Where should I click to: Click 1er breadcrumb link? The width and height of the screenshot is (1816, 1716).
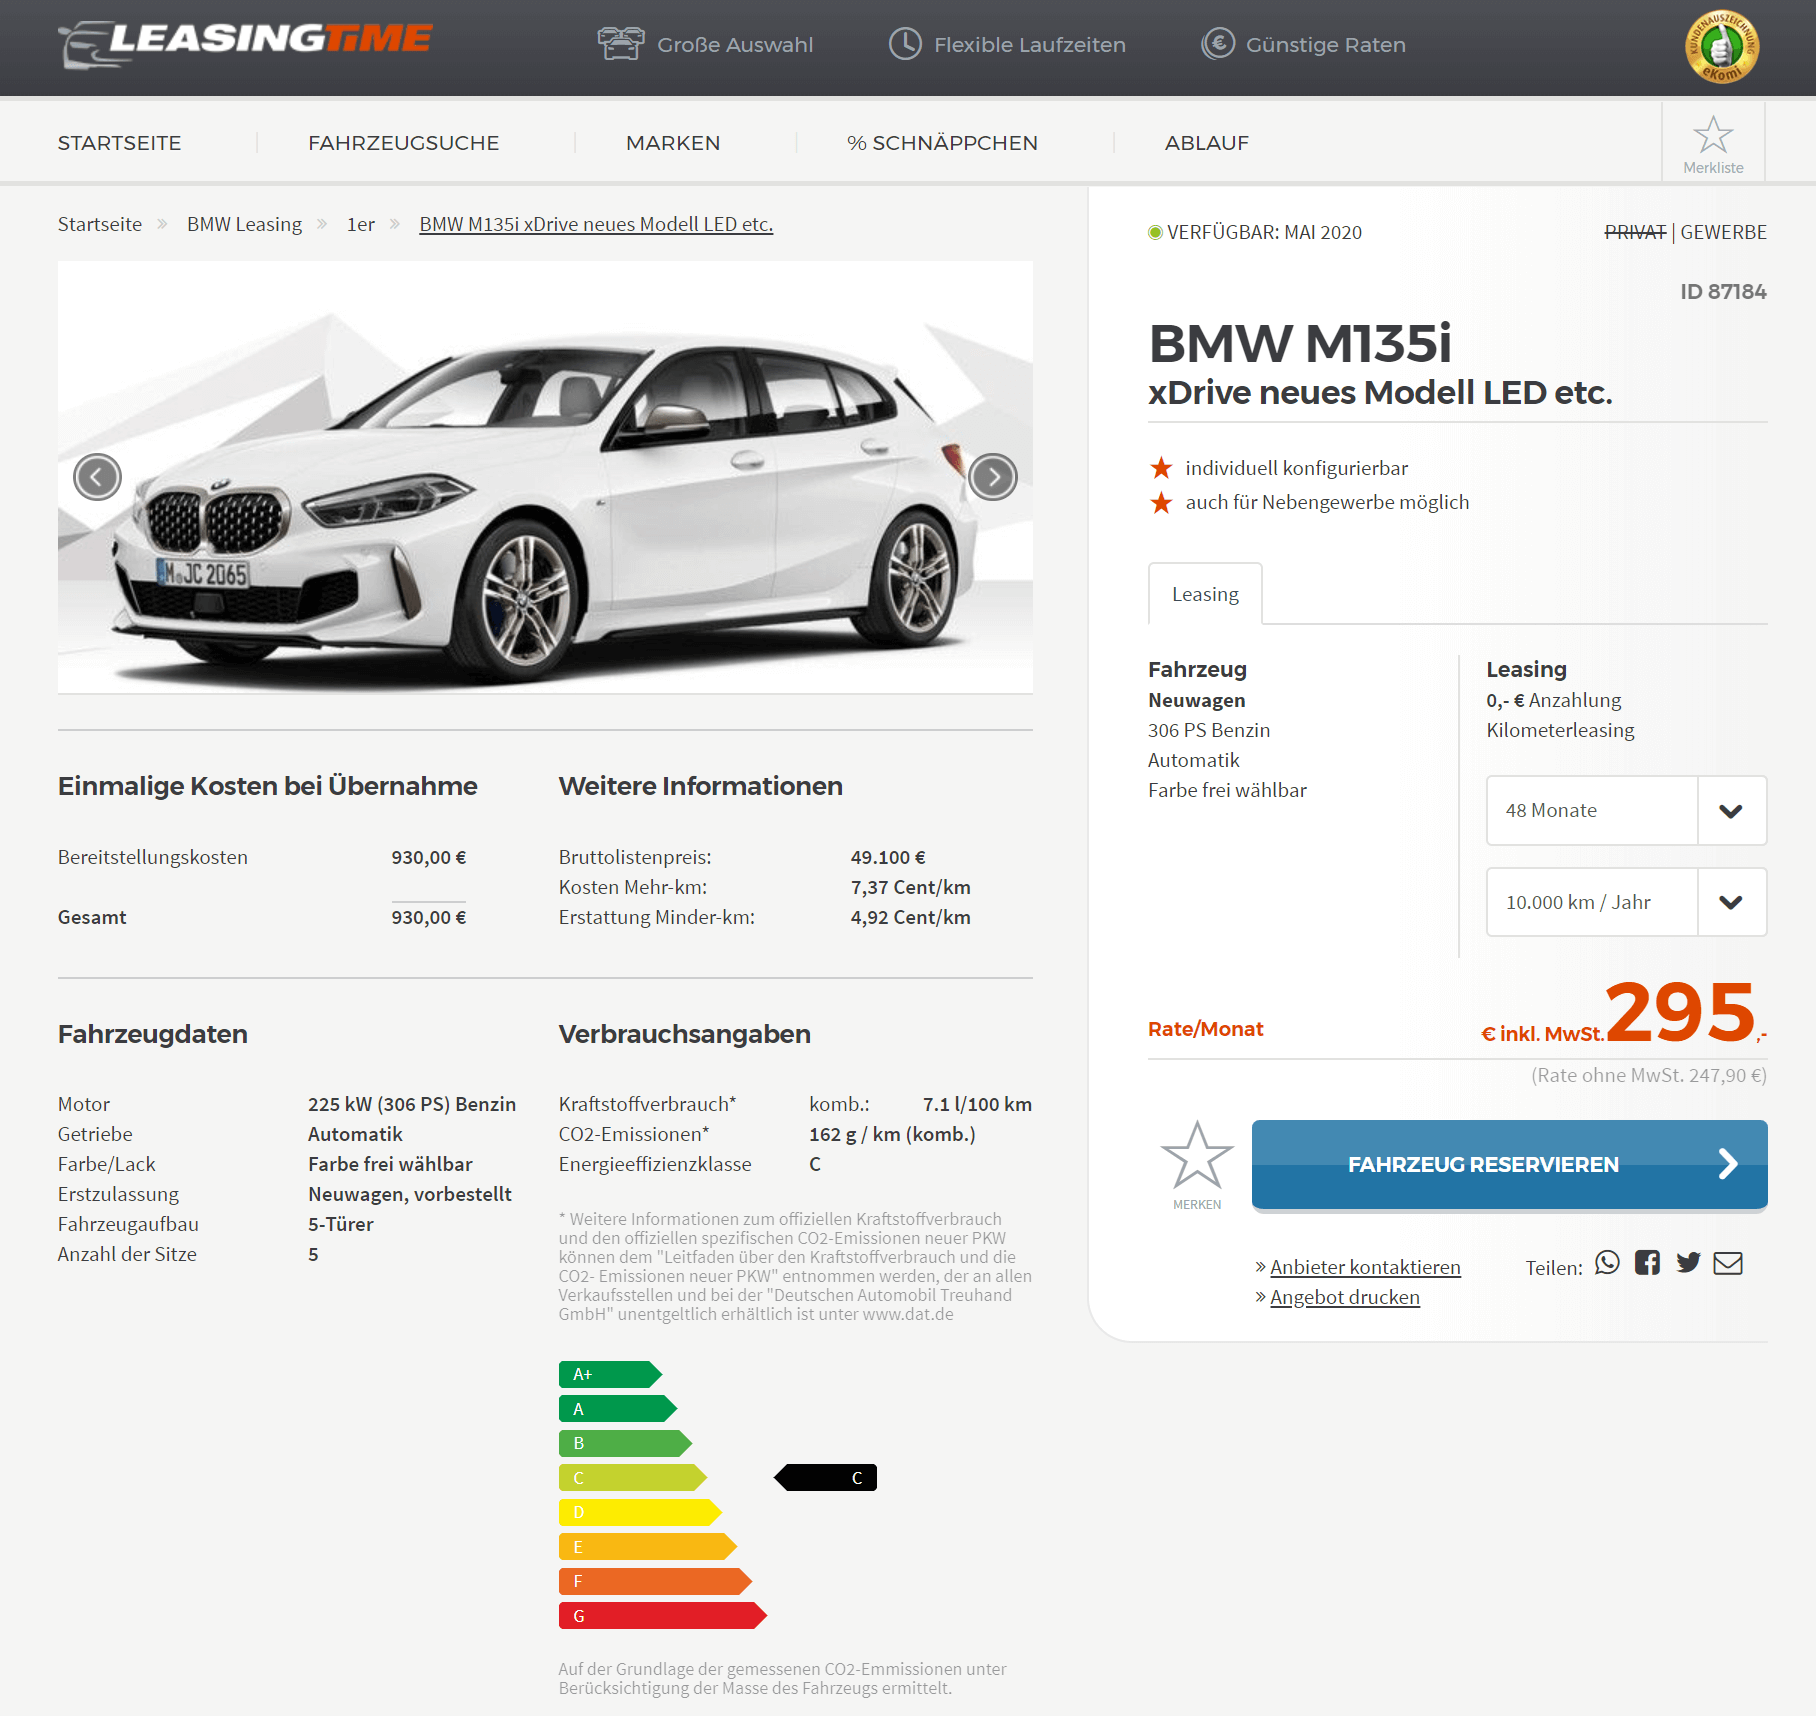tap(361, 224)
